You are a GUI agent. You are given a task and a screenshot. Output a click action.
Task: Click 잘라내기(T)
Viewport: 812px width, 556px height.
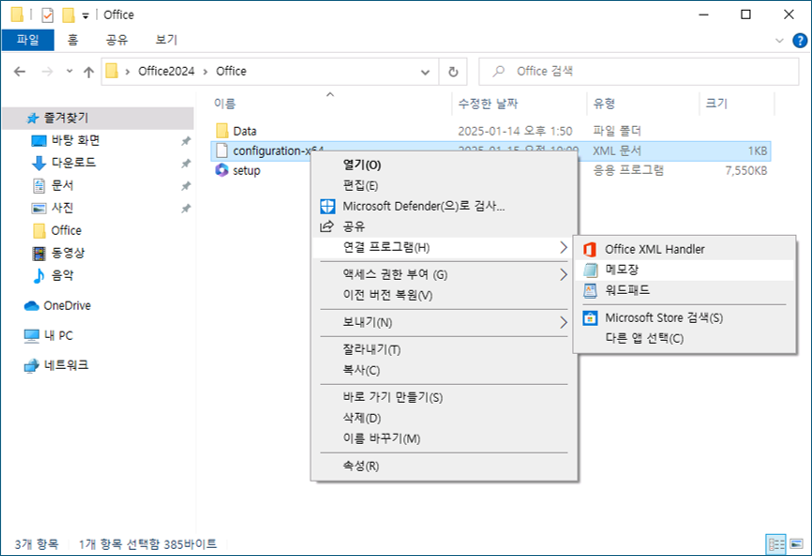444,350
